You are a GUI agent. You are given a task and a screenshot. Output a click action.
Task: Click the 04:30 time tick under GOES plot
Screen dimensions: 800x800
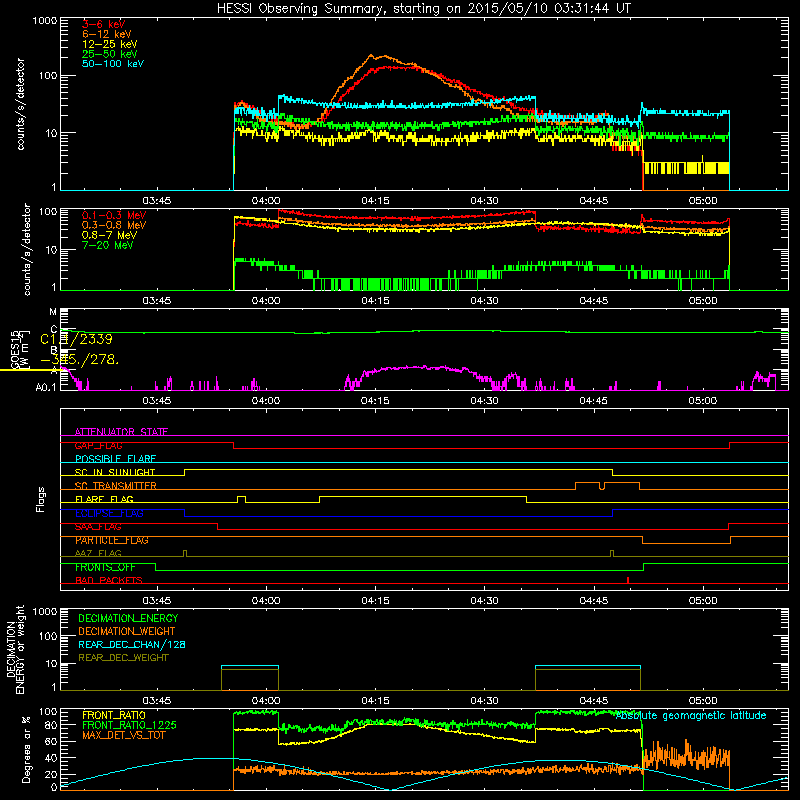coord(484,401)
